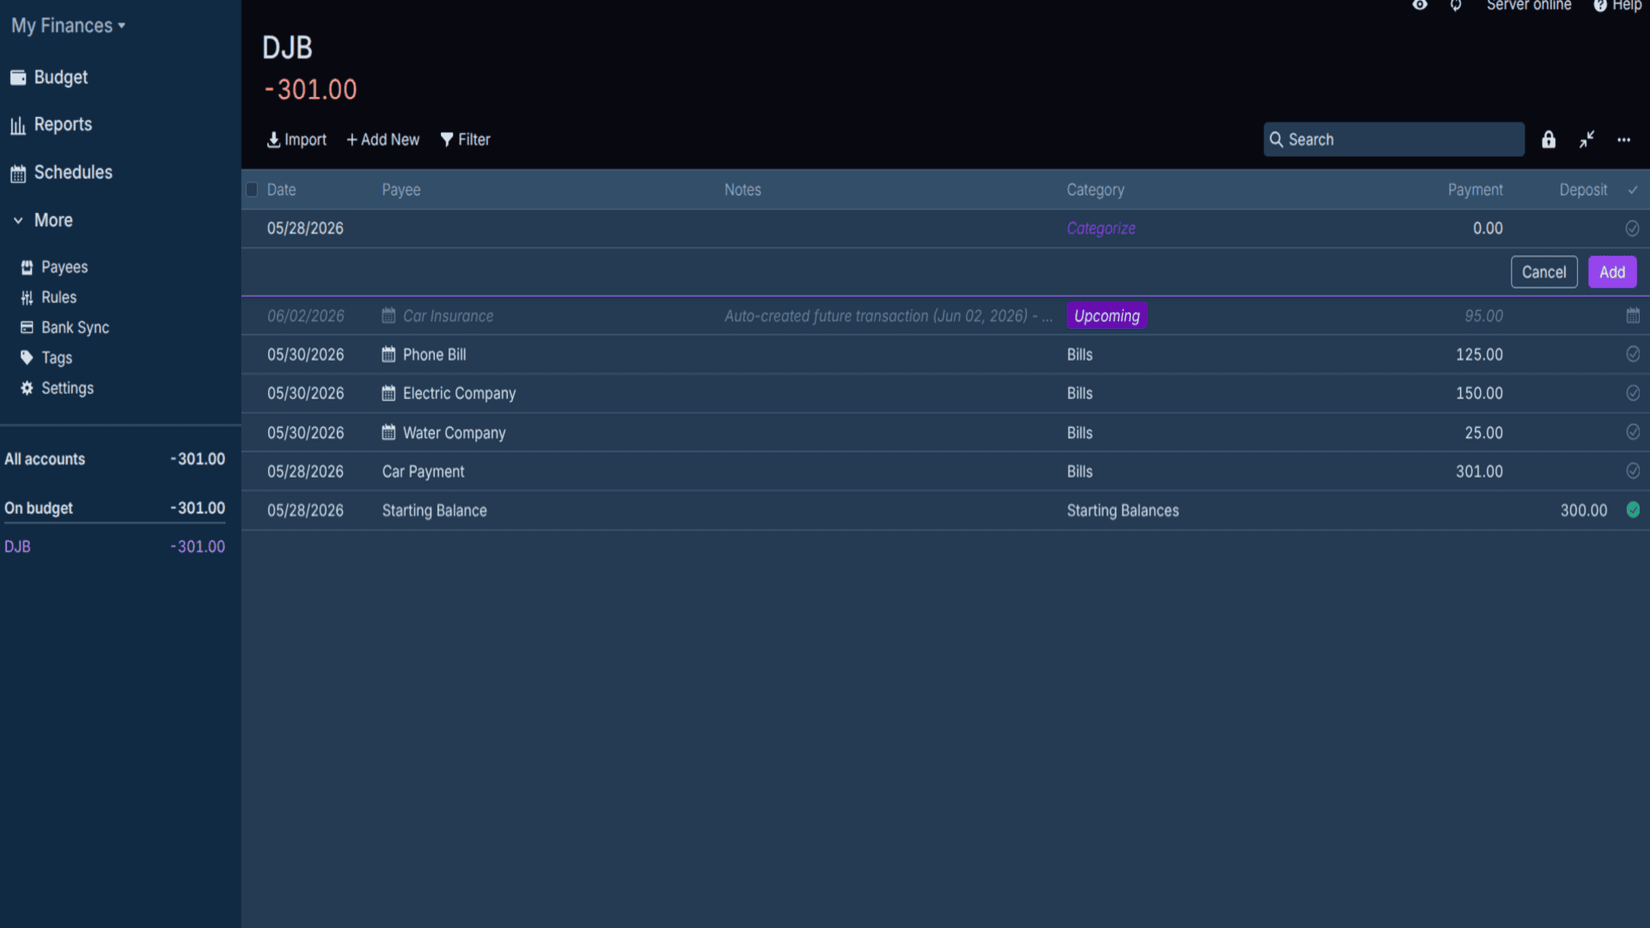Toggle green cleared status for Starting Balance

tap(1633, 510)
